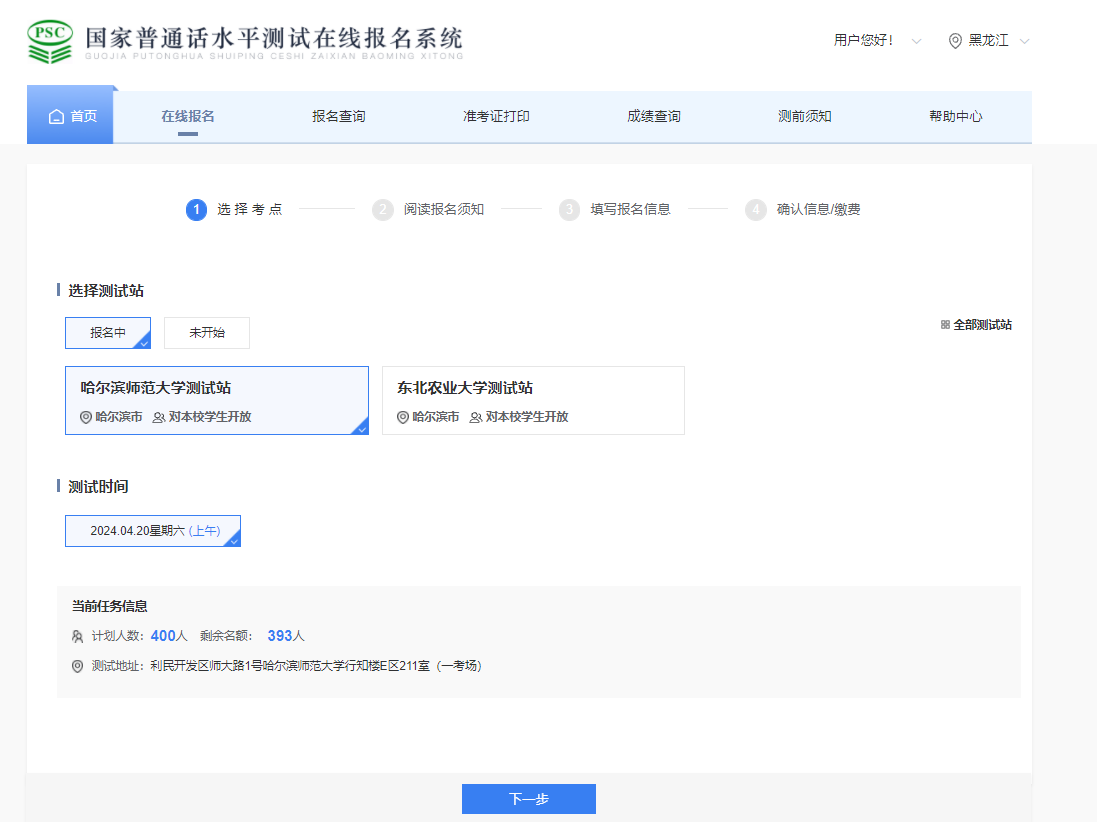Click the person icon beside 计划人数
Image resolution: width=1097 pixels, height=822 pixels.
point(78,636)
